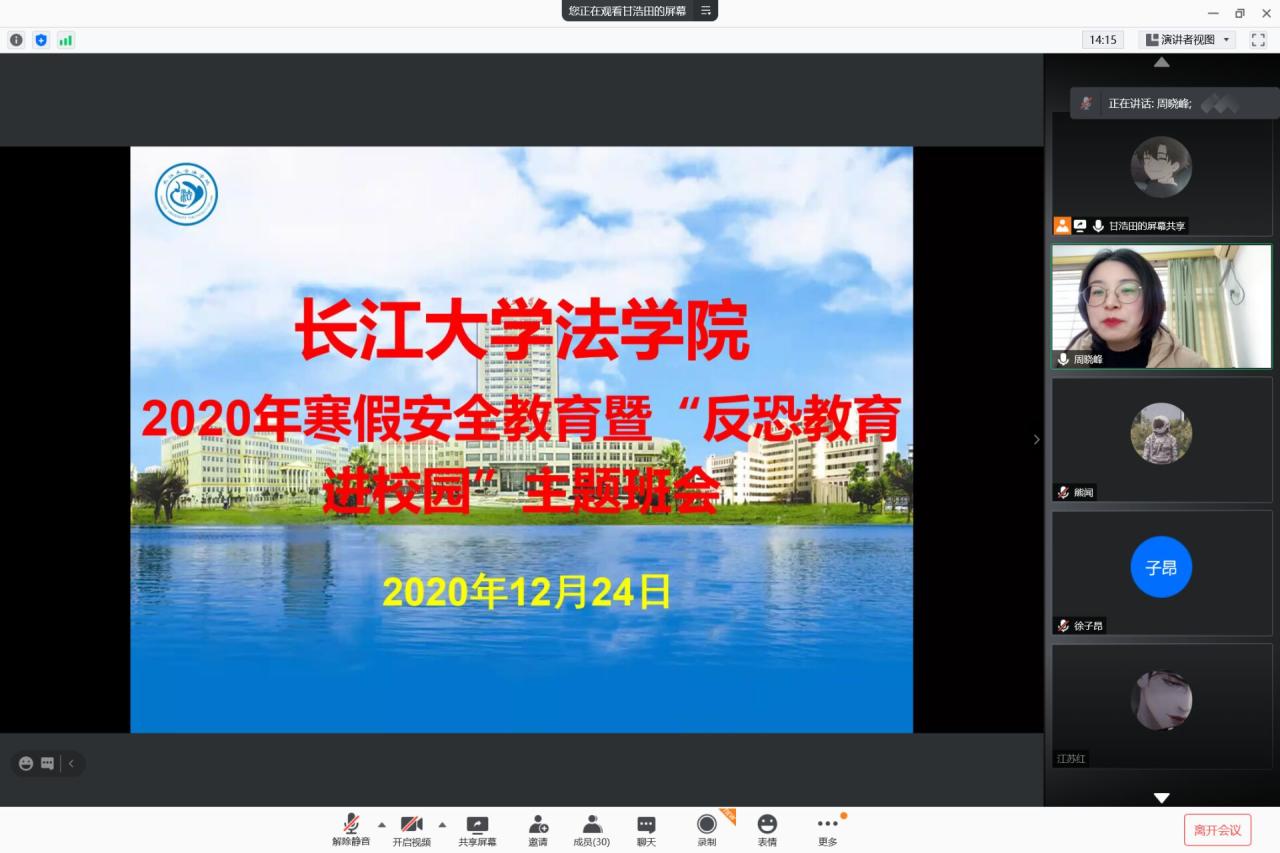Unmute microphone with 解除静音 button

351,829
